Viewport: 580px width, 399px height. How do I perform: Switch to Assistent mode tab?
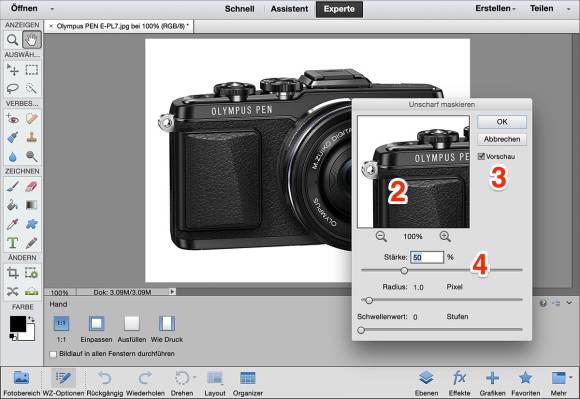click(x=289, y=9)
